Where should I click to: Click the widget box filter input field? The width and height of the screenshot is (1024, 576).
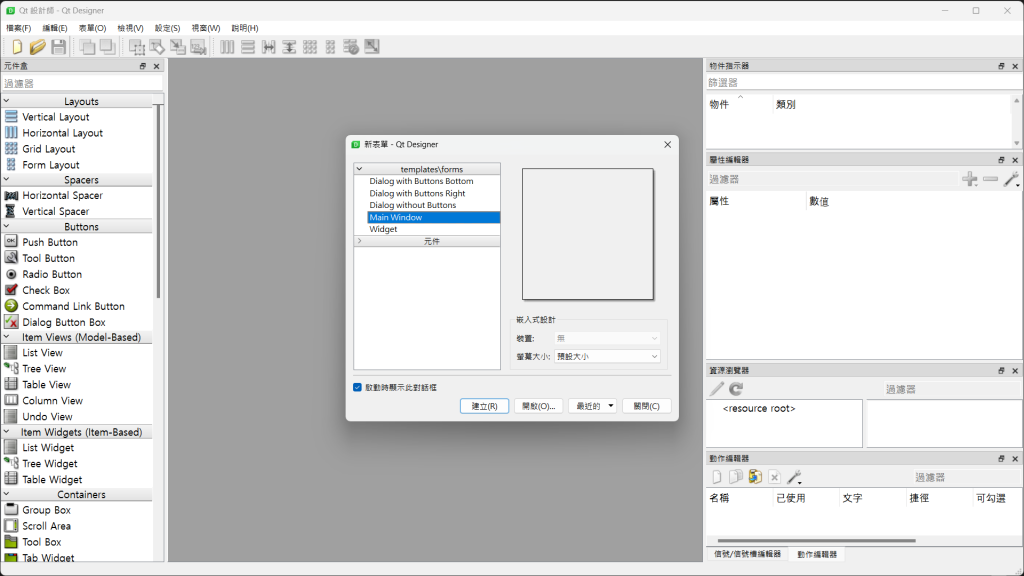pyautogui.click(x=82, y=83)
